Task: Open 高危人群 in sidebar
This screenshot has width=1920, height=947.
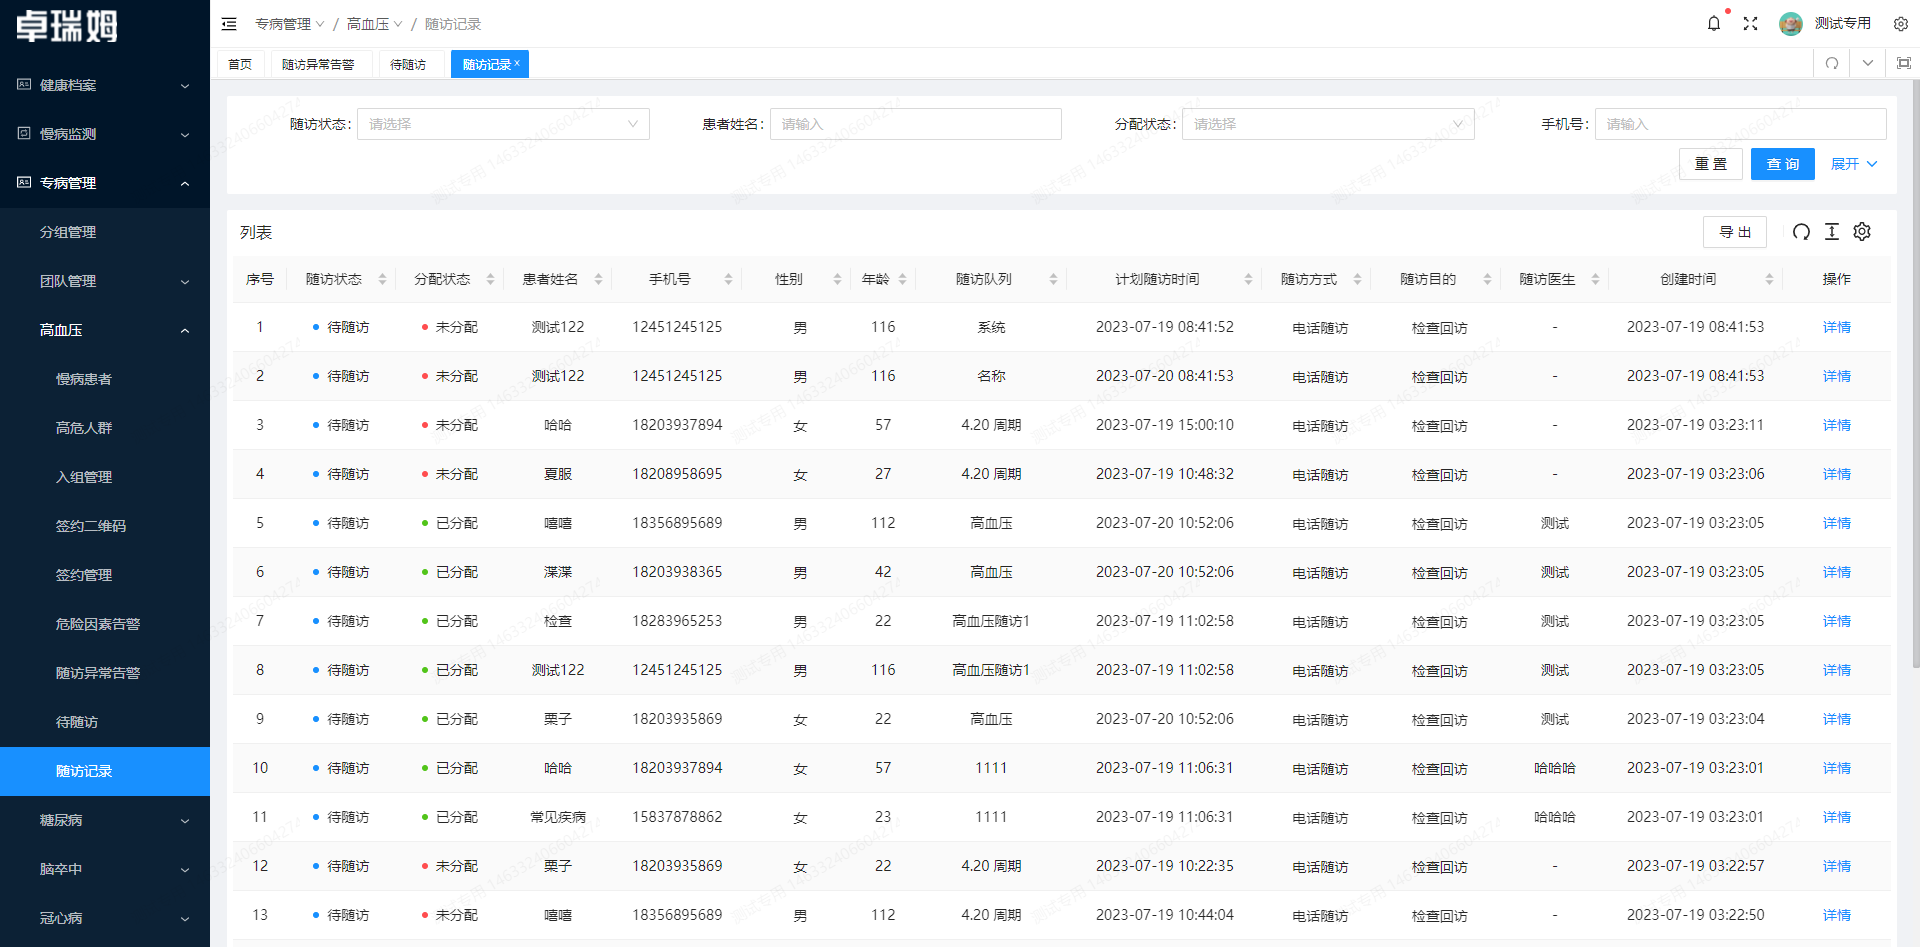Action: [105, 428]
